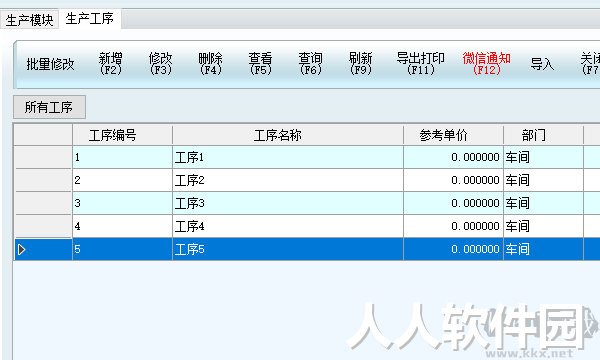Click the 参考单价 value in 工序2 row
600x360 pixels.
coord(453,180)
